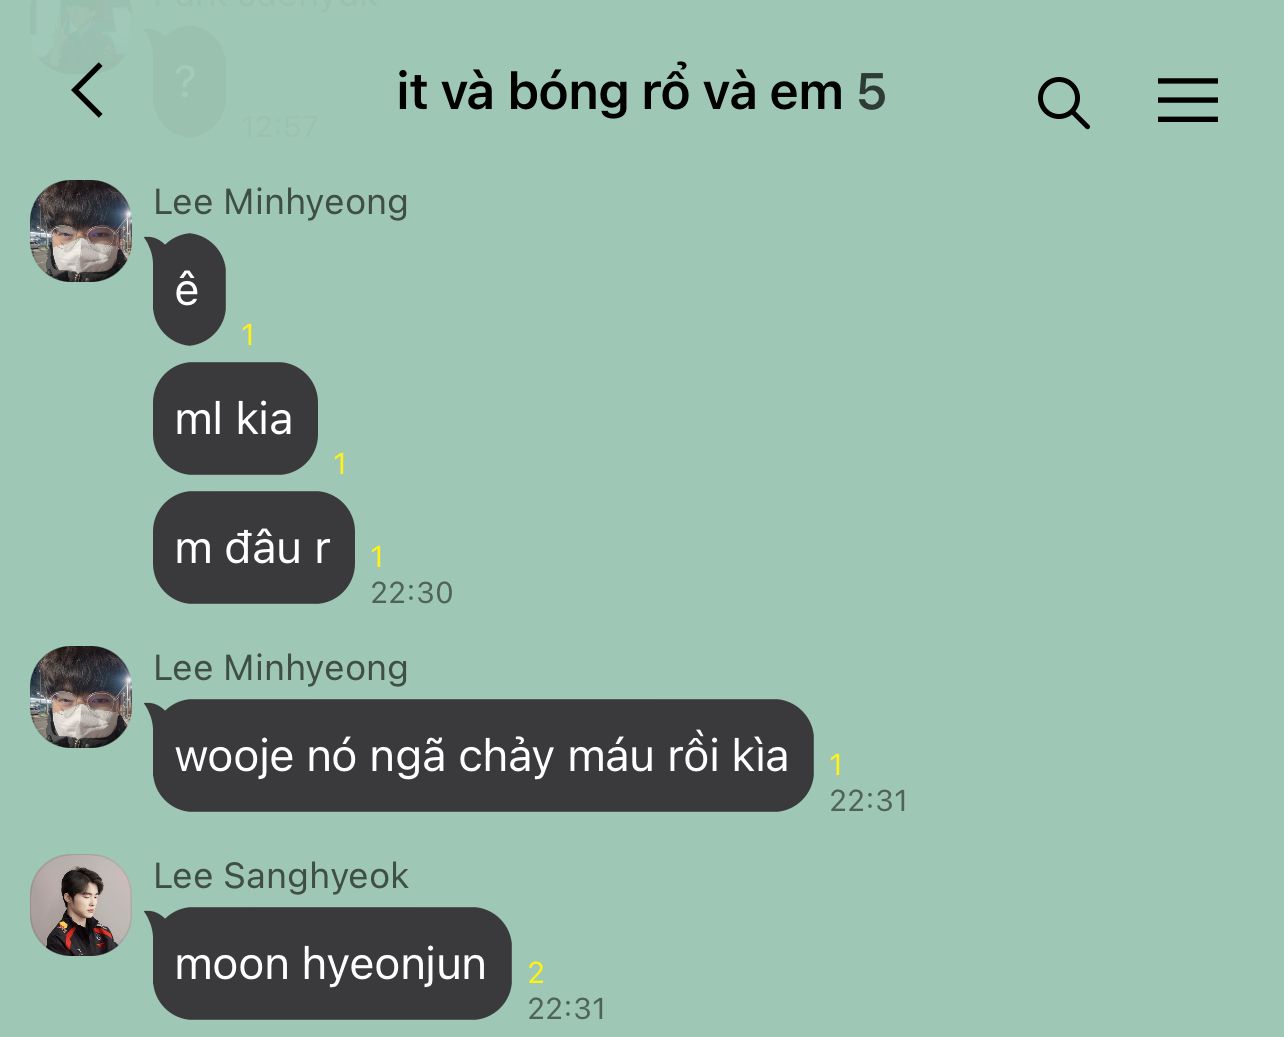
Task: Open Lee Minhyeong's second profile avatar
Action: tap(81, 697)
